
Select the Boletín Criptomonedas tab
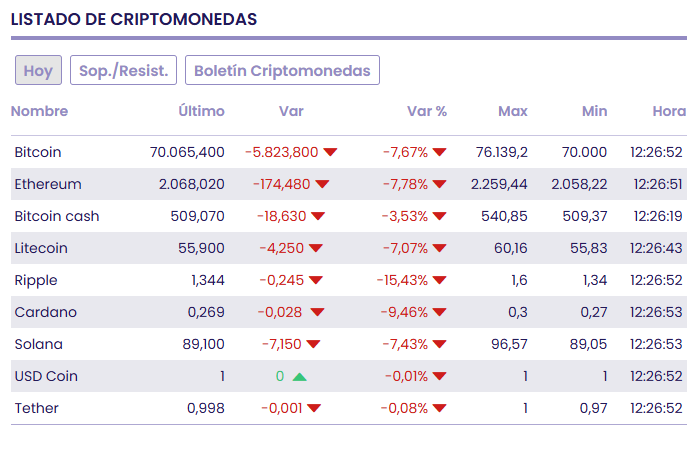pyautogui.click(x=282, y=71)
